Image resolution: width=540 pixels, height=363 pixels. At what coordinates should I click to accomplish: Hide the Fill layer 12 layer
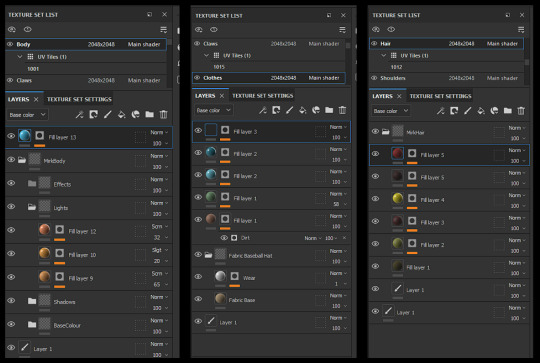pos(11,230)
